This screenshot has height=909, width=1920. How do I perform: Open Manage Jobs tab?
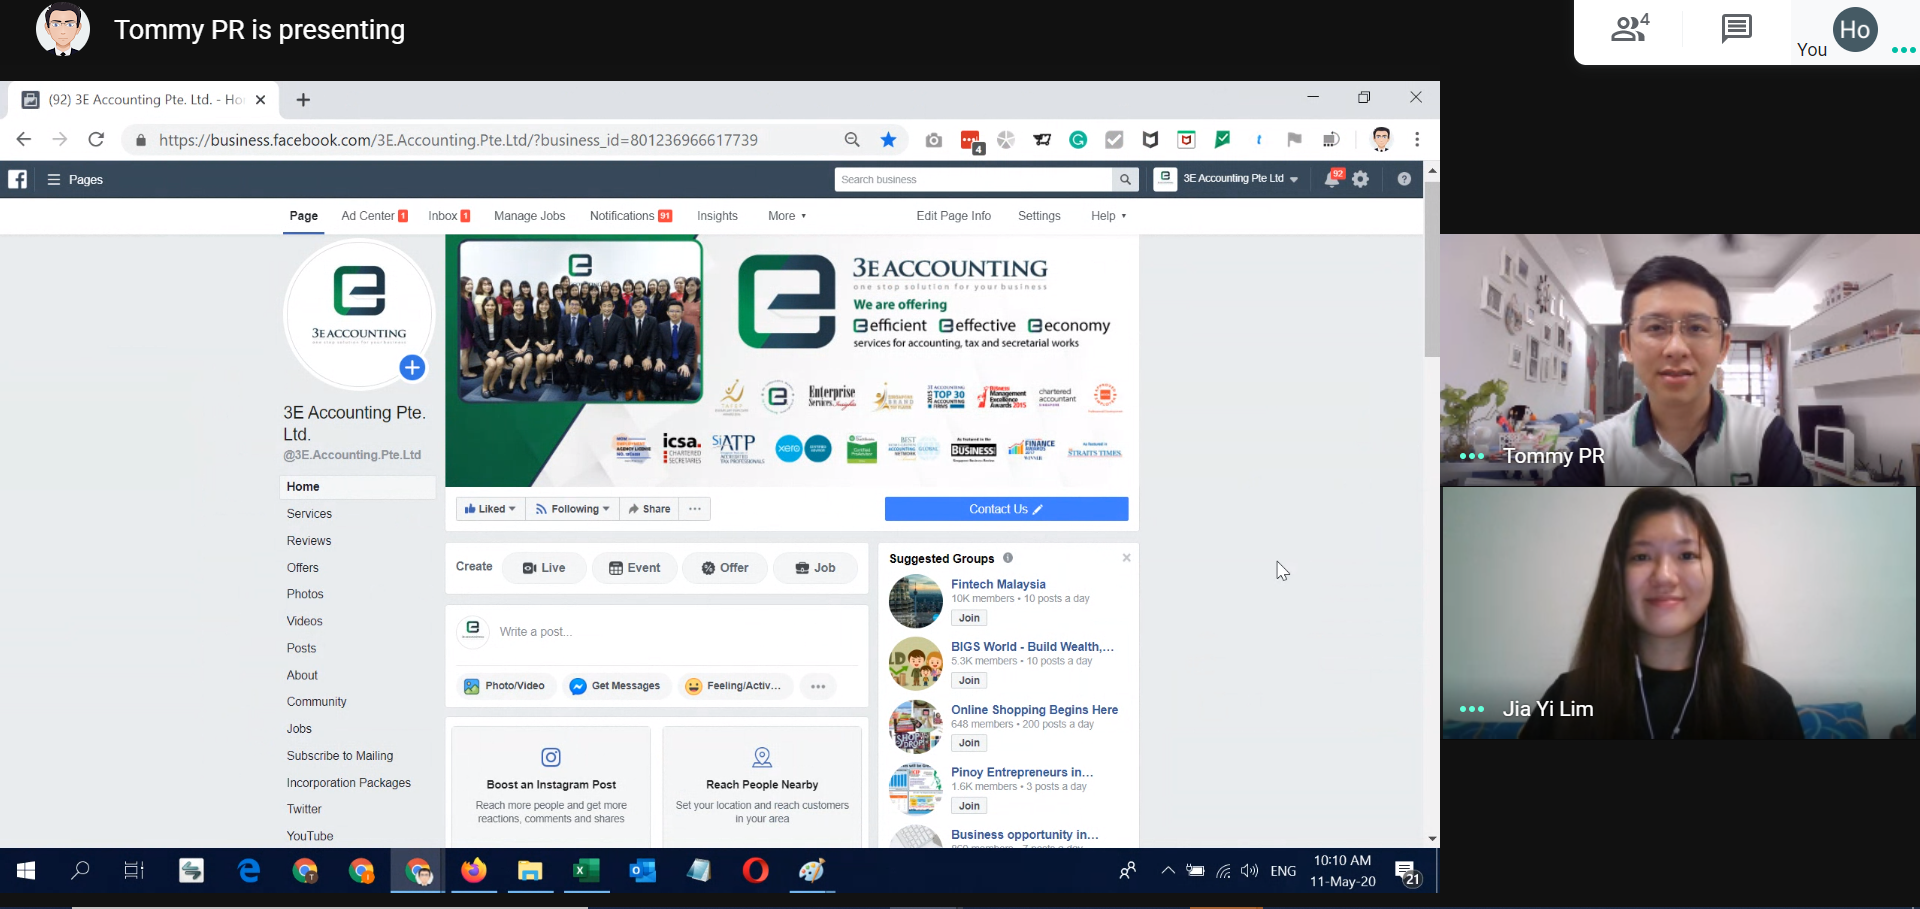pos(529,216)
